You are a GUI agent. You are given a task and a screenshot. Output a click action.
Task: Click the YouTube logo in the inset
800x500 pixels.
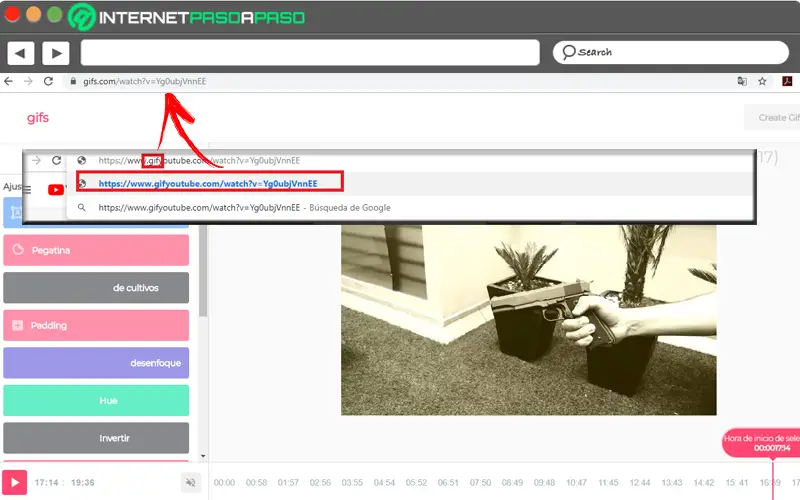tap(56, 190)
